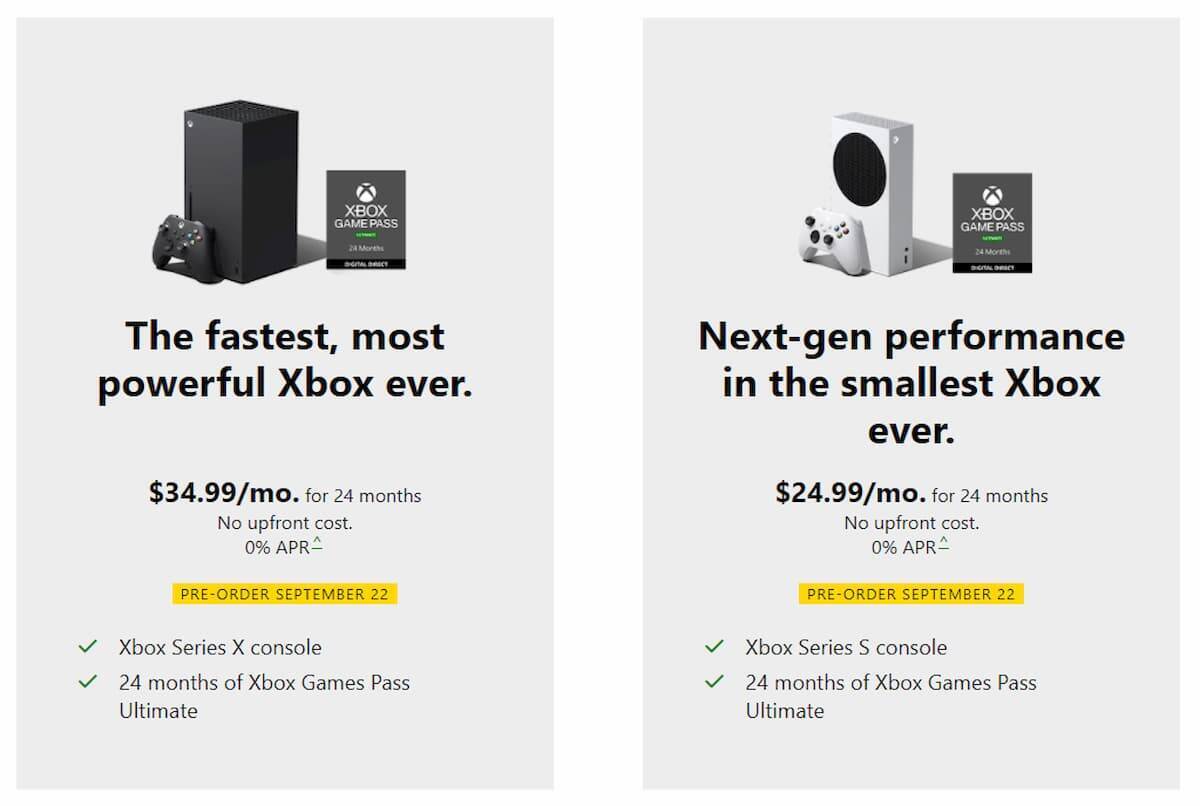1200x806 pixels.
Task: Click checkmark next to Xbox Series S console
Action: coord(714,647)
